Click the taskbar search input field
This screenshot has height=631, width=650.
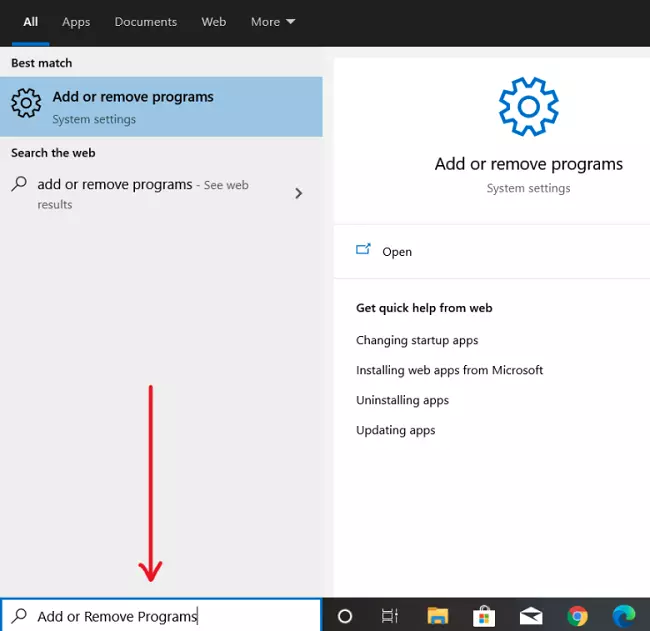[x=161, y=615]
